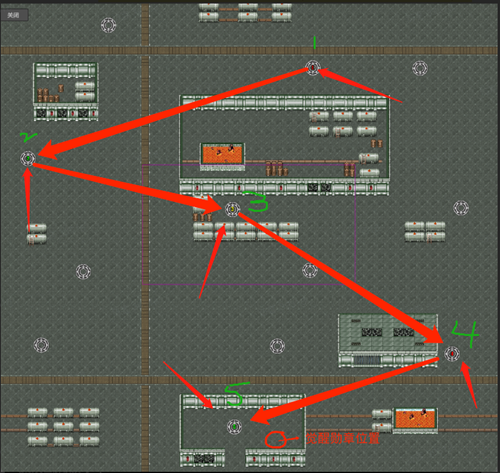
Task: Click empty circle marker below marker 2 on left
Action: (x=83, y=272)
